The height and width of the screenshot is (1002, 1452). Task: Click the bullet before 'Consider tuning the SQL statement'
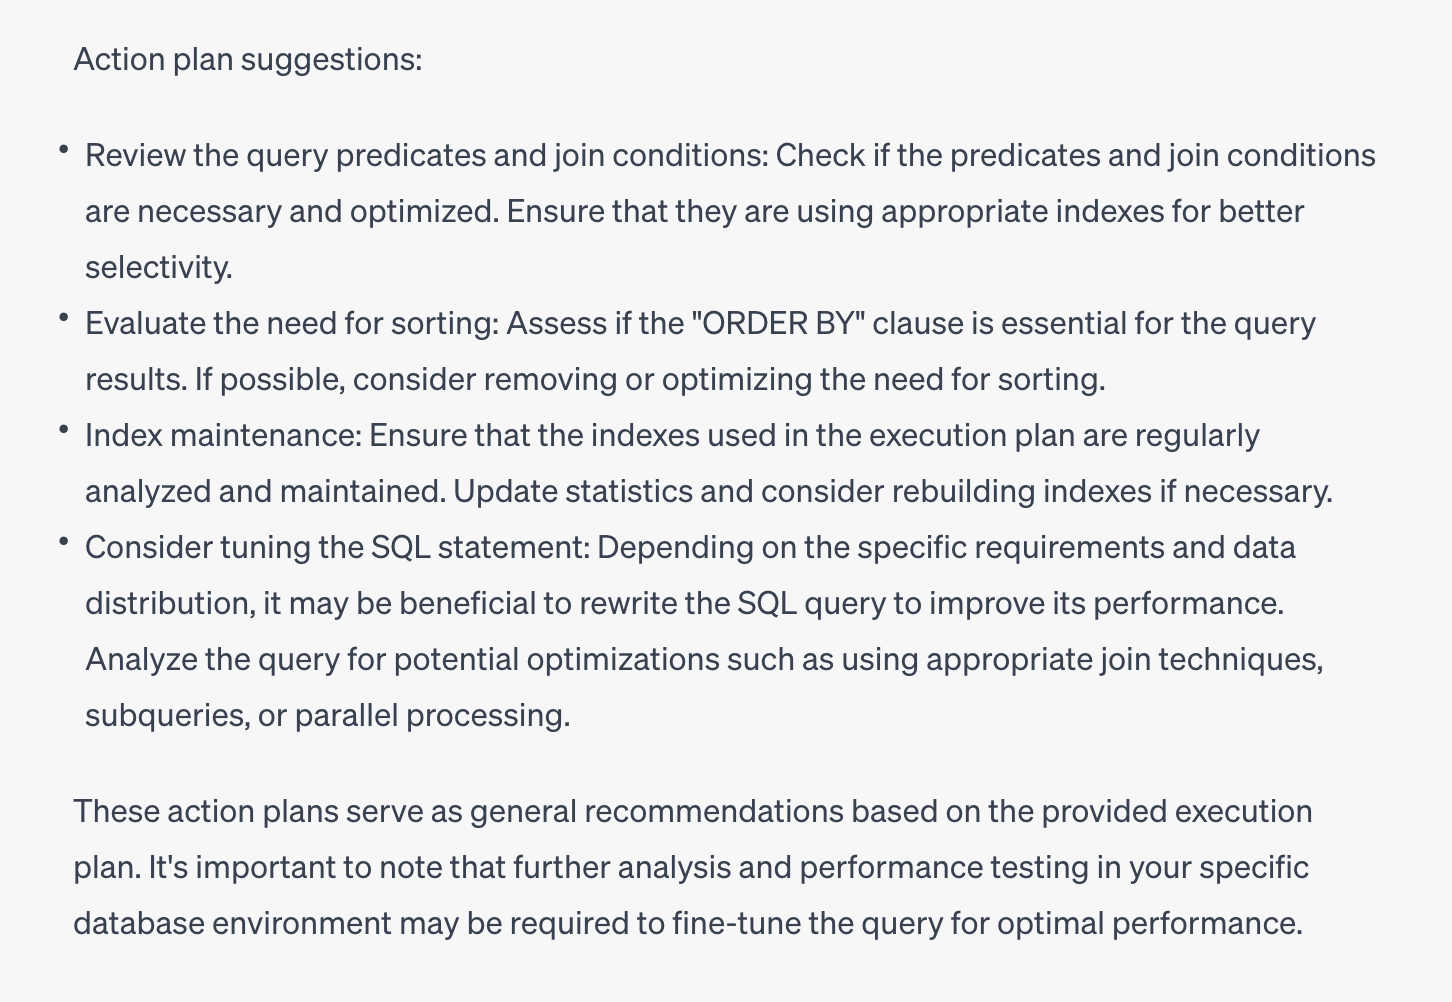pyautogui.click(x=63, y=542)
